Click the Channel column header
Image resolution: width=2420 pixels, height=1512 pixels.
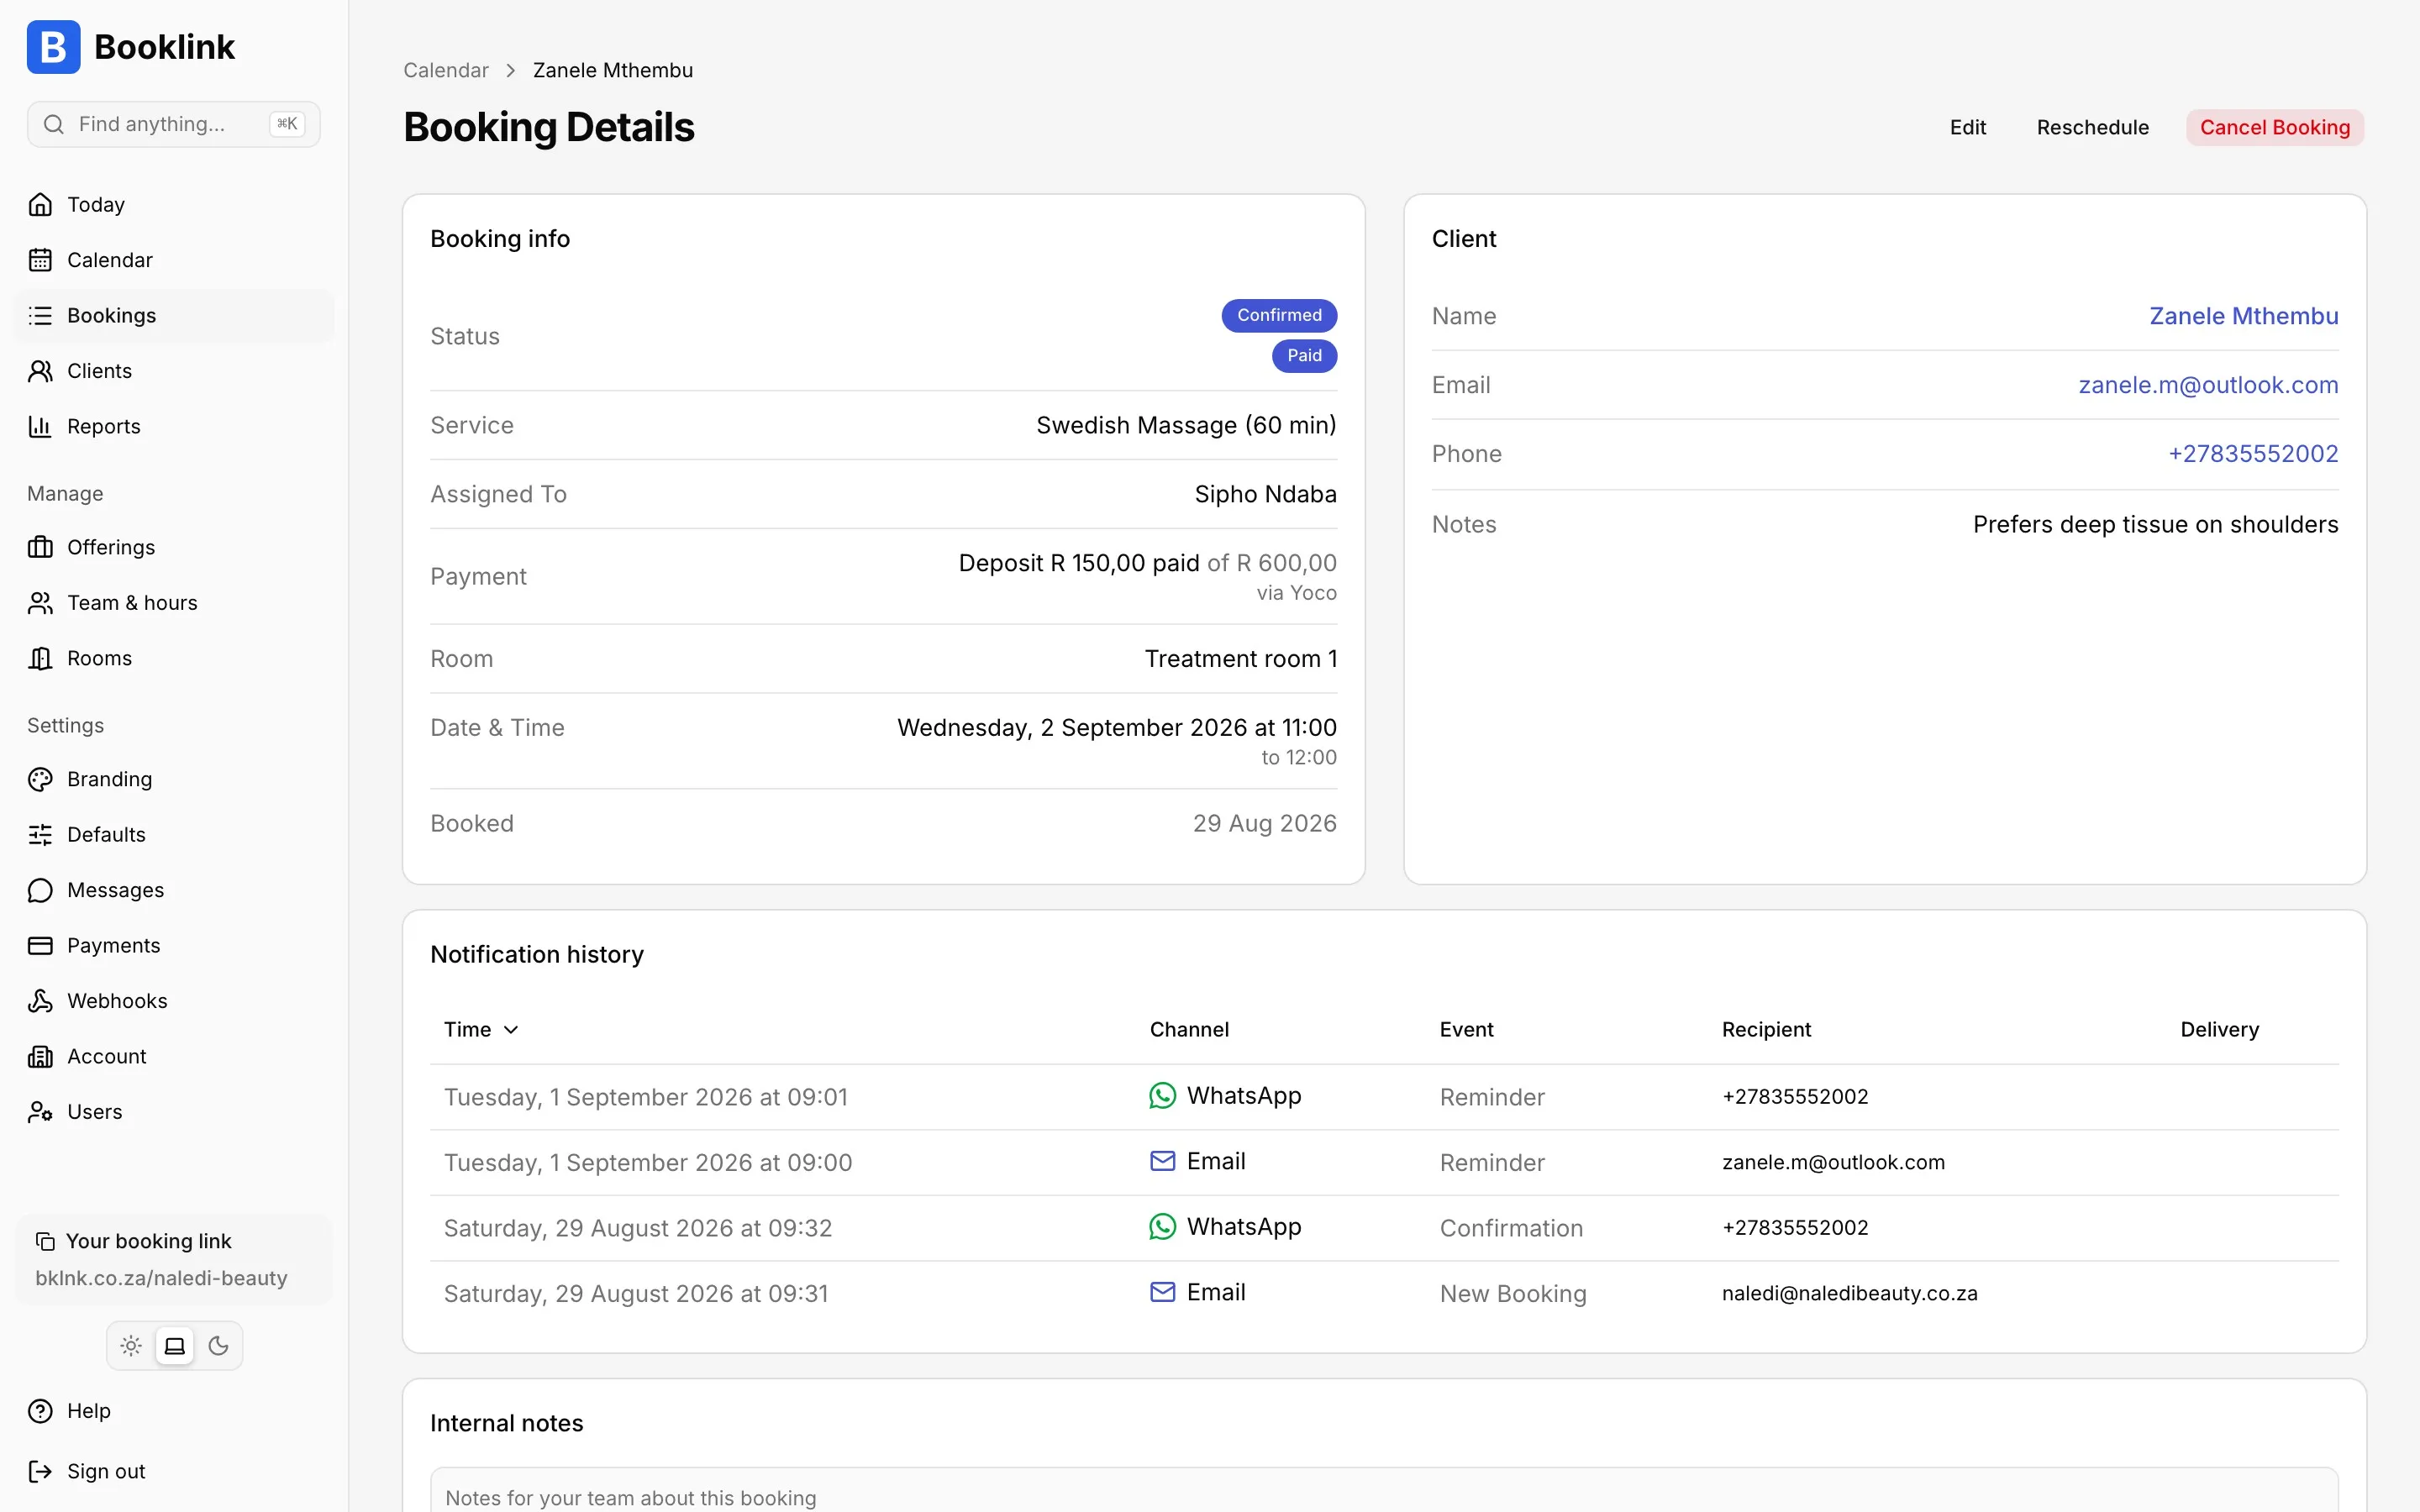pos(1189,1031)
